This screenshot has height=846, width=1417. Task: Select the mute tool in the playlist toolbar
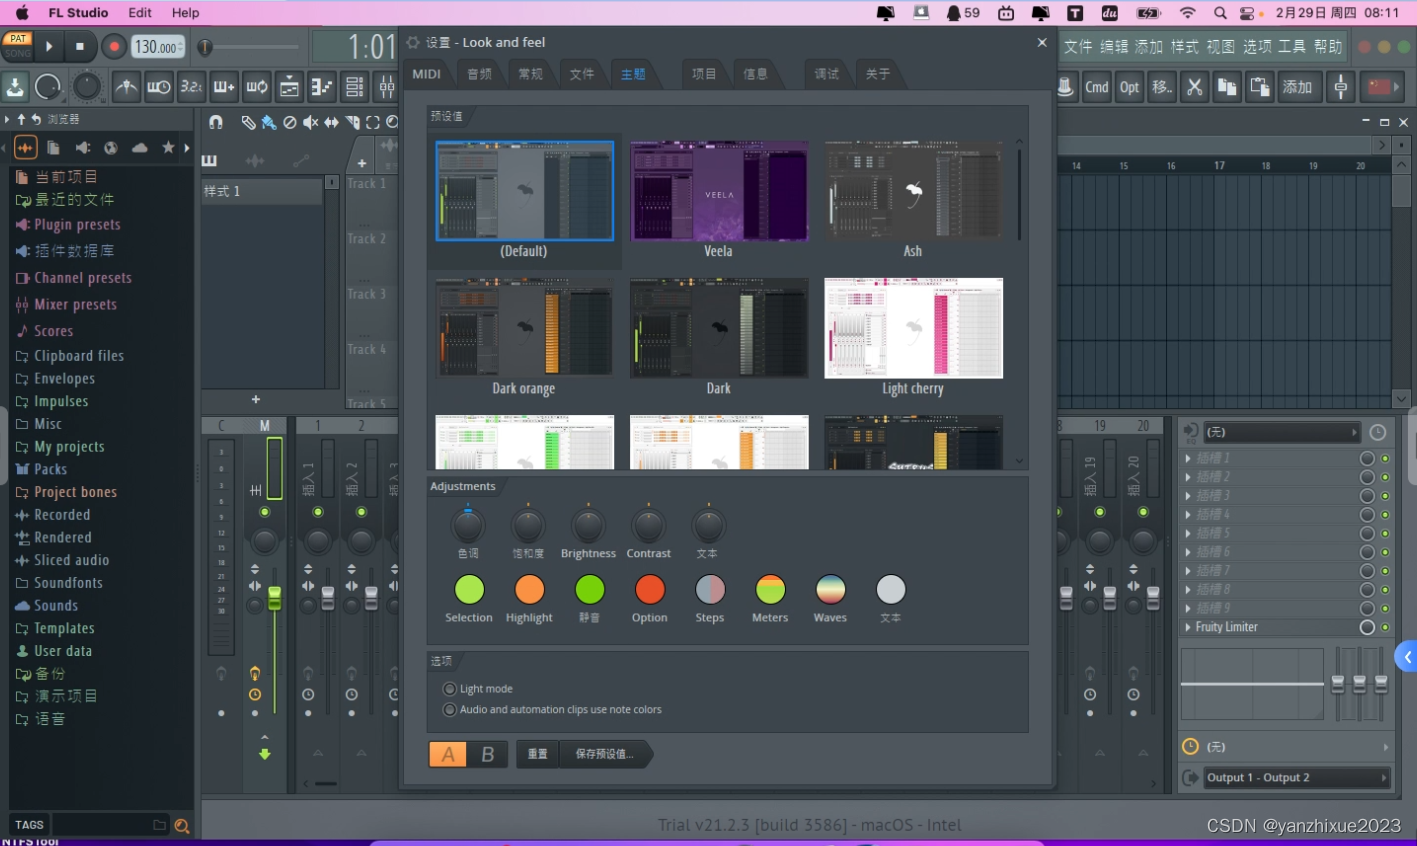point(311,122)
